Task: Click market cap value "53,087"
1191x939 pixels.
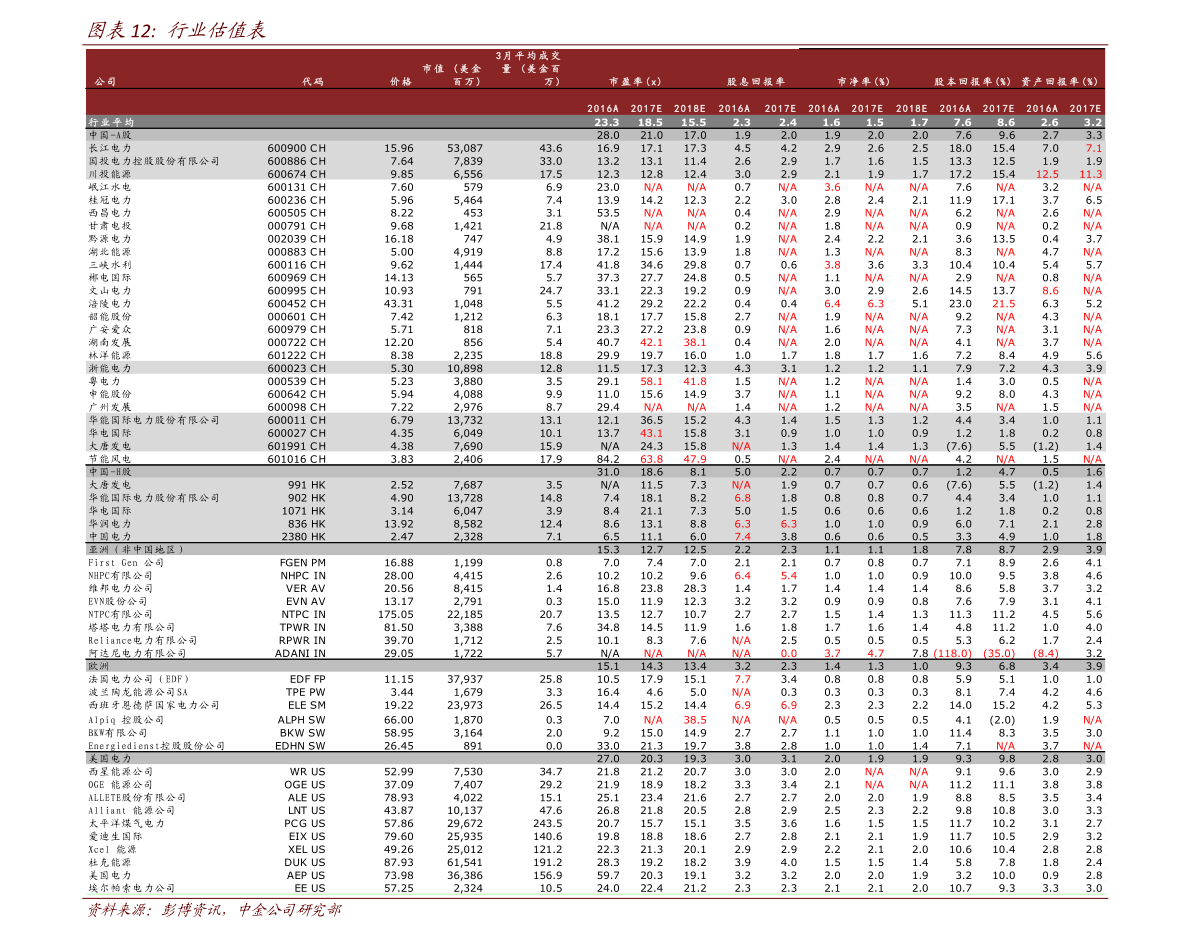Action: pyautogui.click(x=465, y=148)
